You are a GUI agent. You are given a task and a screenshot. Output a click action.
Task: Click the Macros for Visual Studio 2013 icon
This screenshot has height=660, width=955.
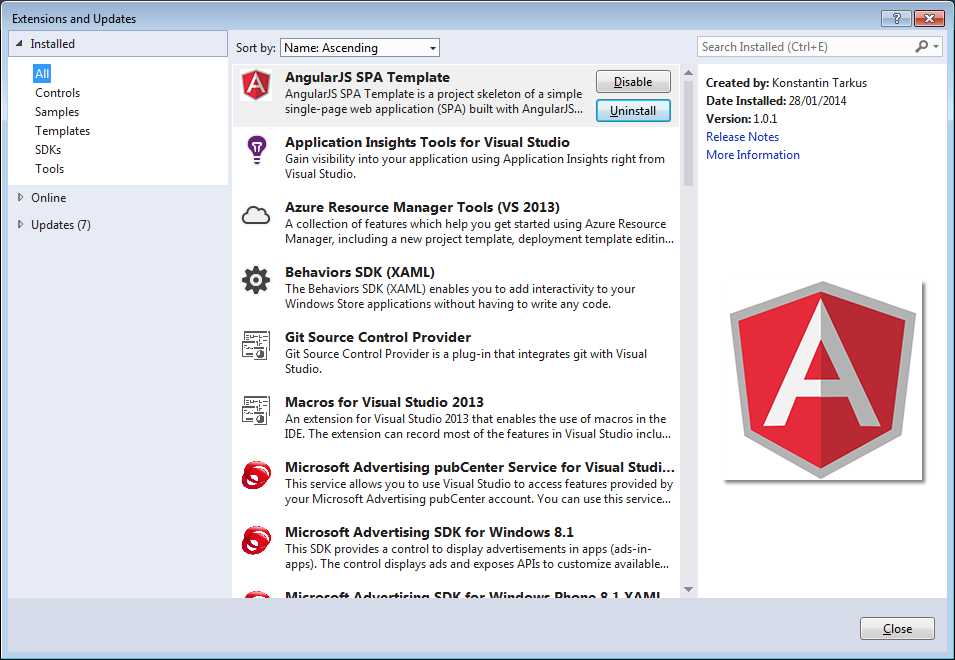tap(256, 410)
